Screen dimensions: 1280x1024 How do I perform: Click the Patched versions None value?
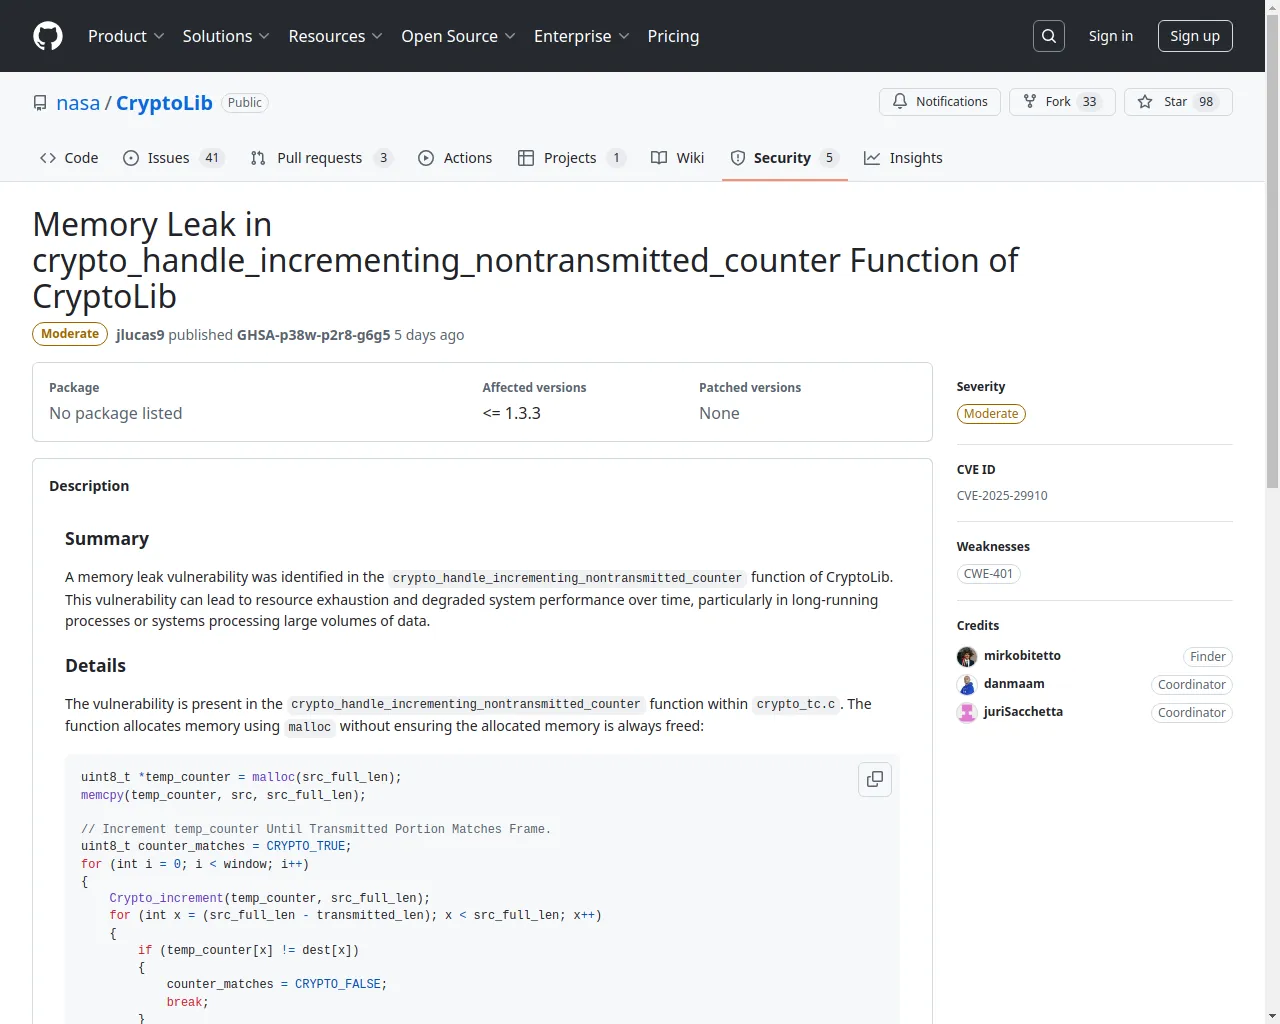(719, 414)
